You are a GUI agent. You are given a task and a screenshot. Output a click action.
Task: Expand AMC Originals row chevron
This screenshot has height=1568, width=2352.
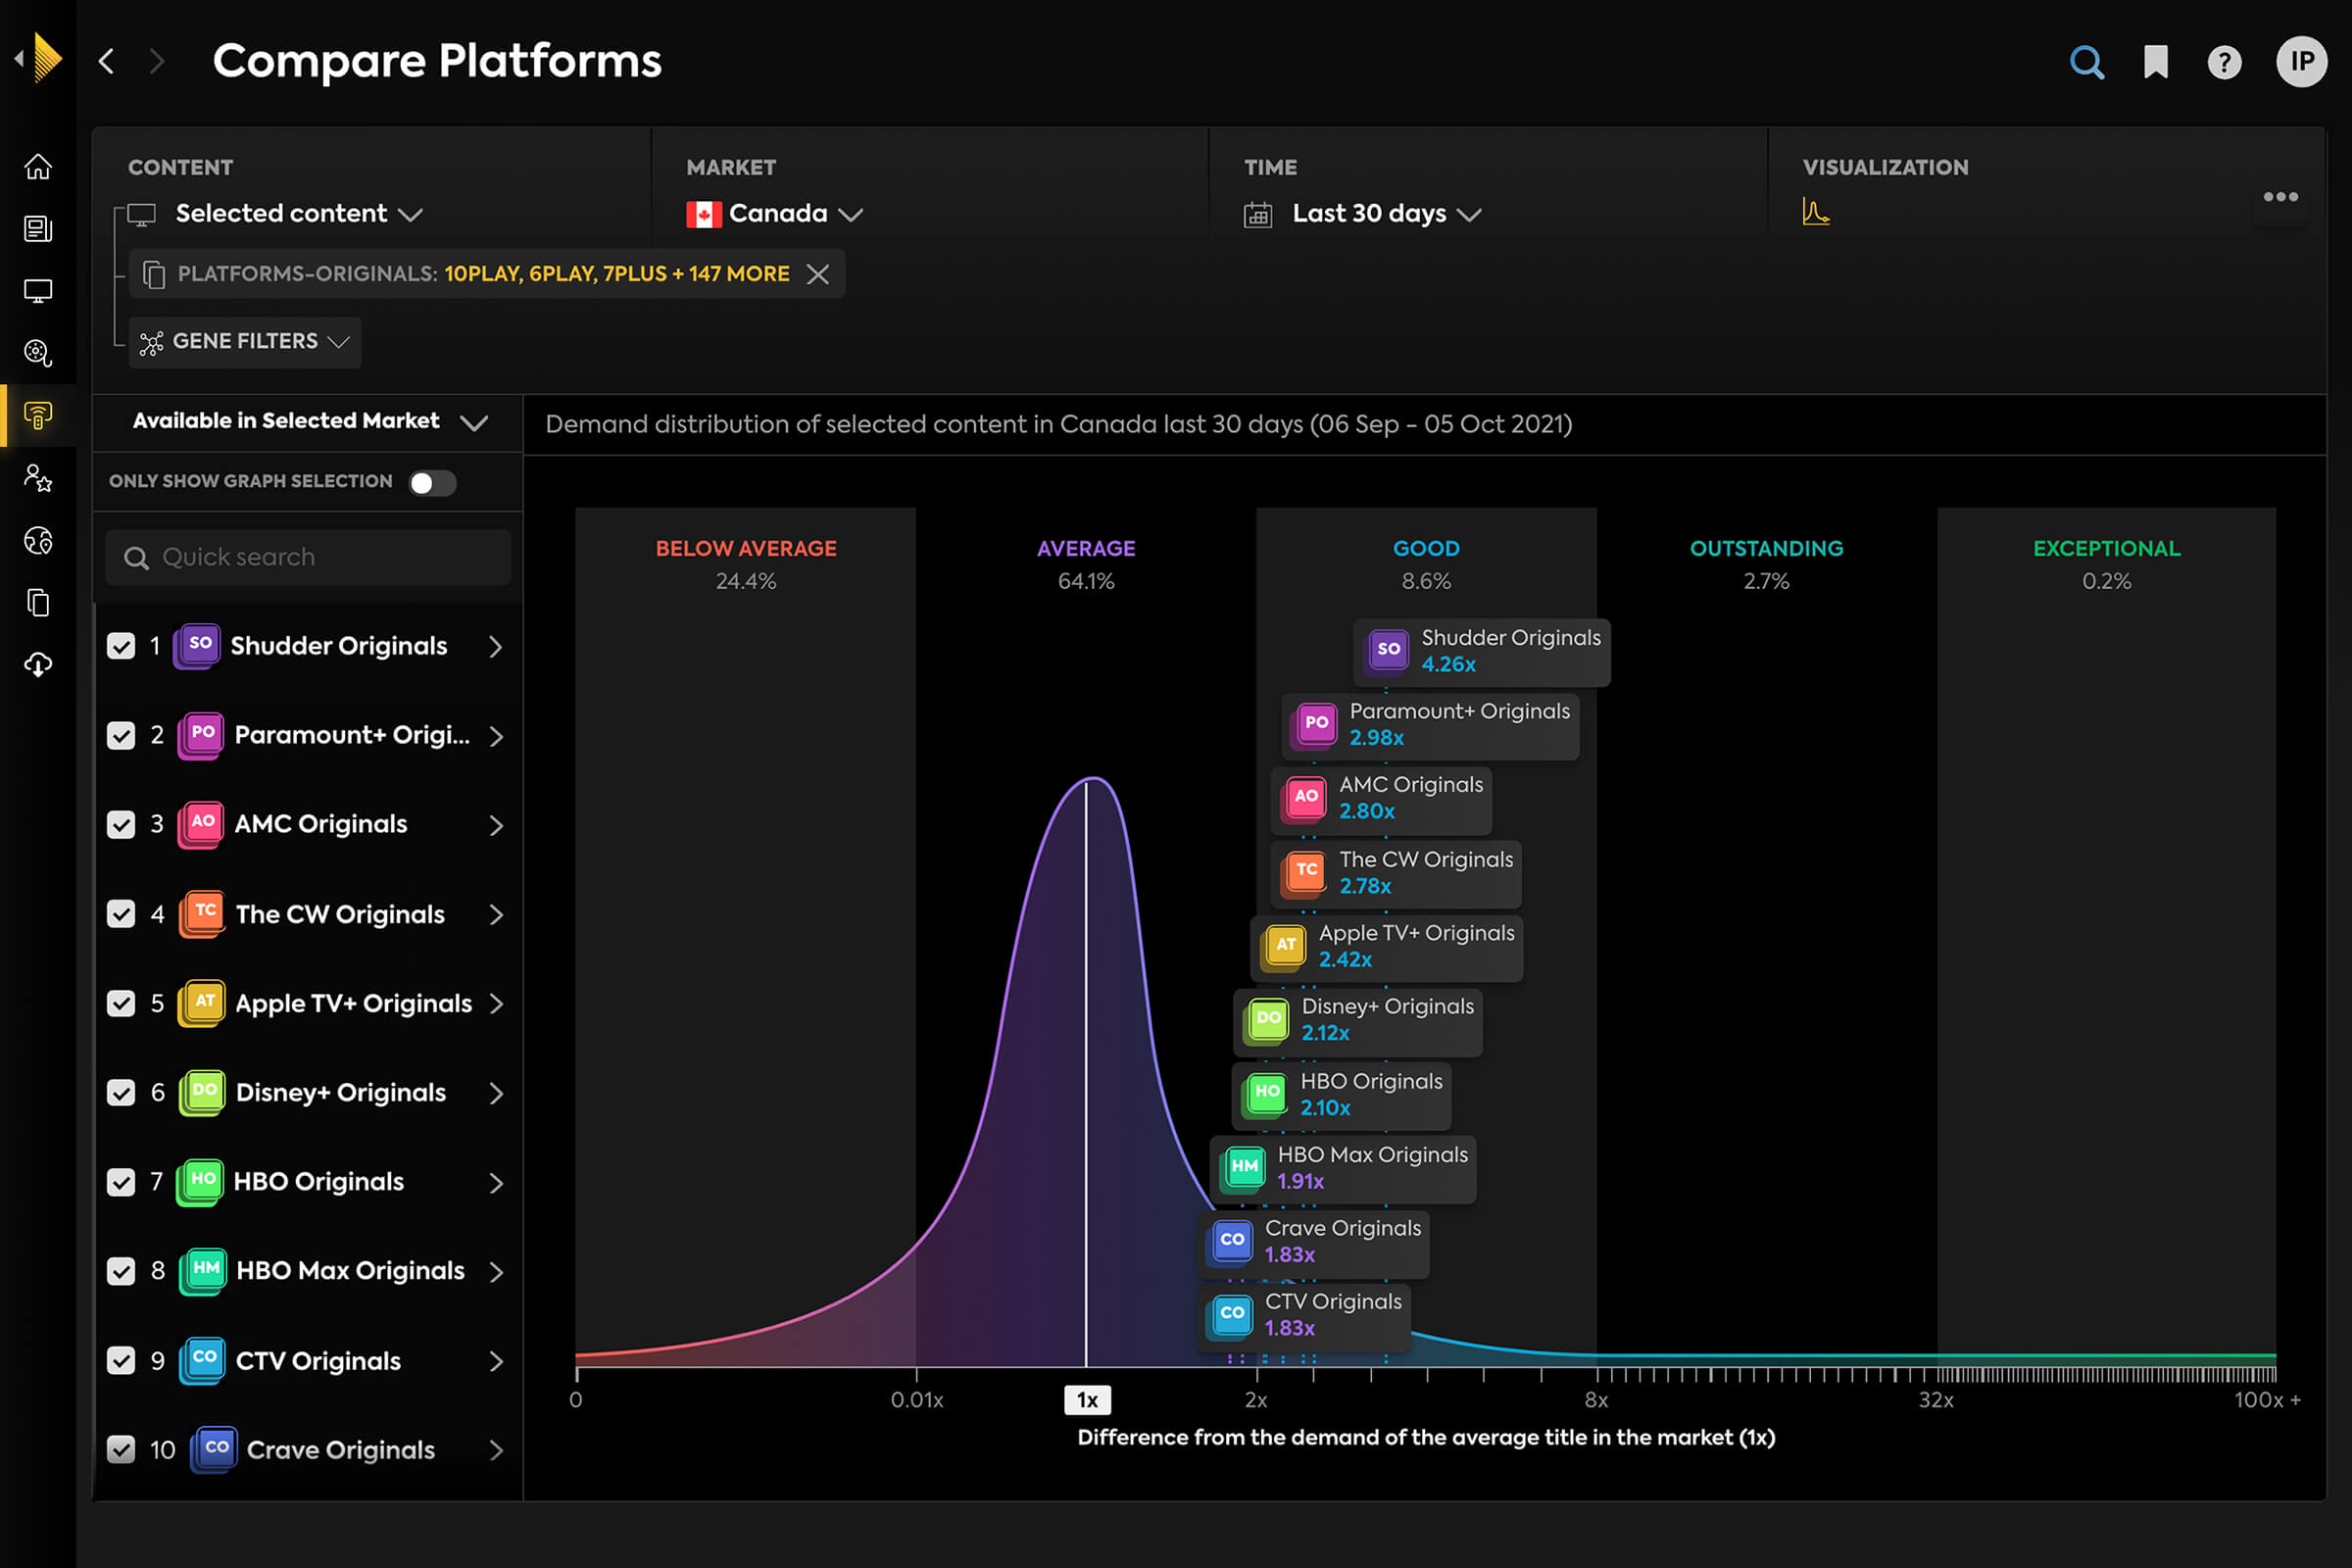(x=496, y=825)
